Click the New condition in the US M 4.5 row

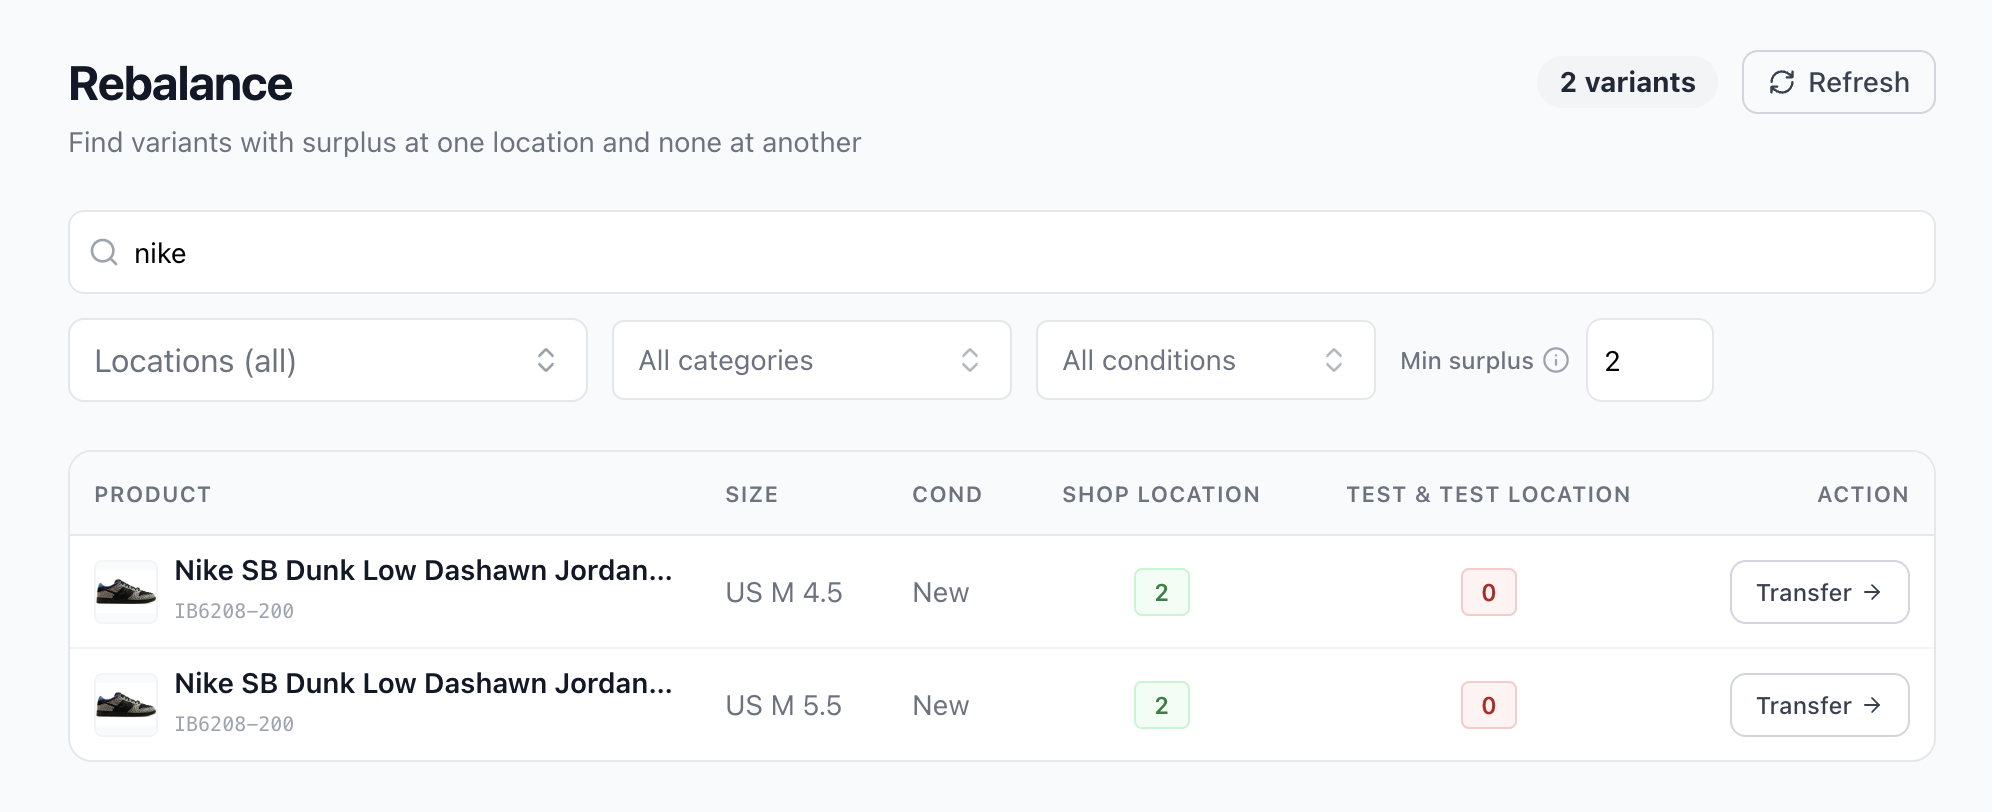point(941,592)
